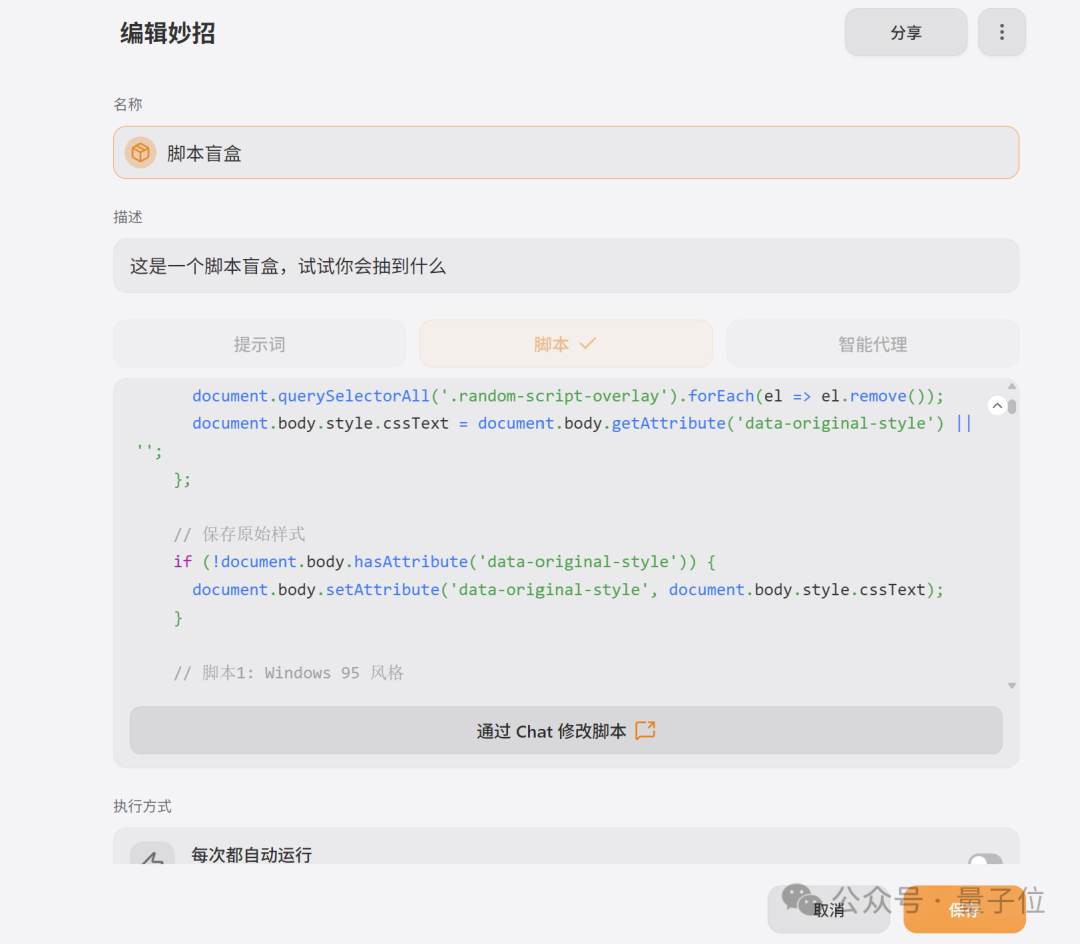Cancel editing with the 取消 button
Viewport: 1080px width, 944px height.
tap(829, 910)
